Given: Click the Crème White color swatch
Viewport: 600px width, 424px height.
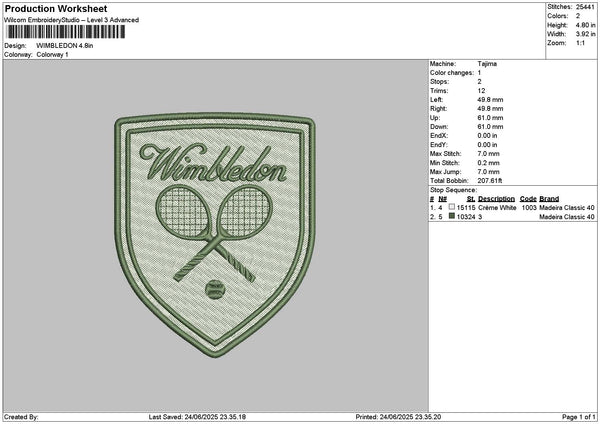Looking at the screenshot, I should pos(452,207).
